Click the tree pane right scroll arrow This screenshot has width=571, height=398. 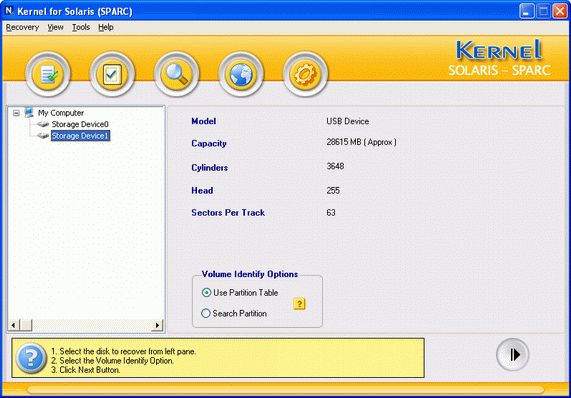[157, 325]
